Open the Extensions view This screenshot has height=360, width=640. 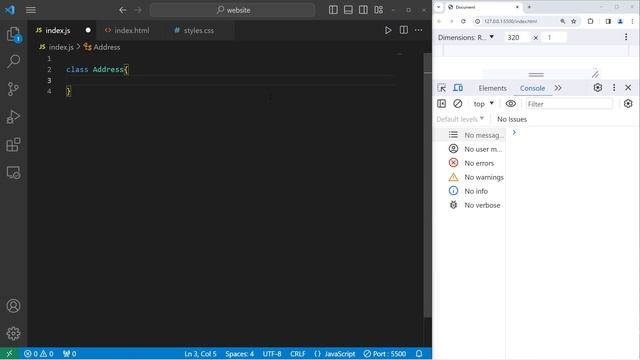coord(13,144)
